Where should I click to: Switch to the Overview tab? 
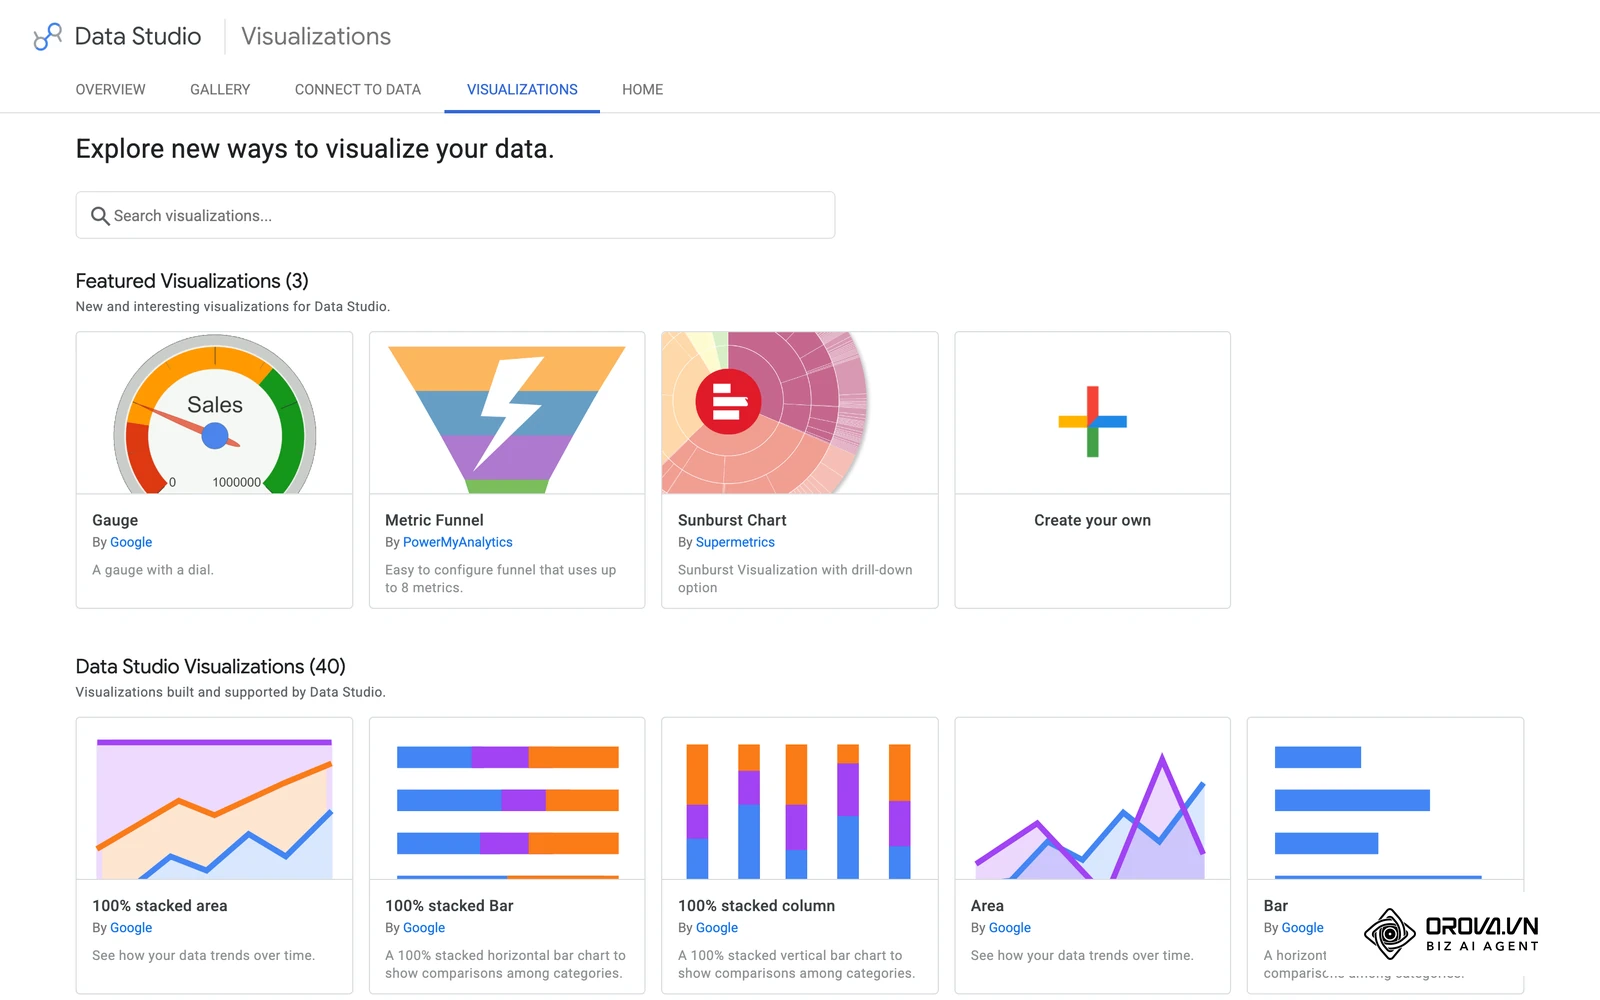pyautogui.click(x=111, y=90)
